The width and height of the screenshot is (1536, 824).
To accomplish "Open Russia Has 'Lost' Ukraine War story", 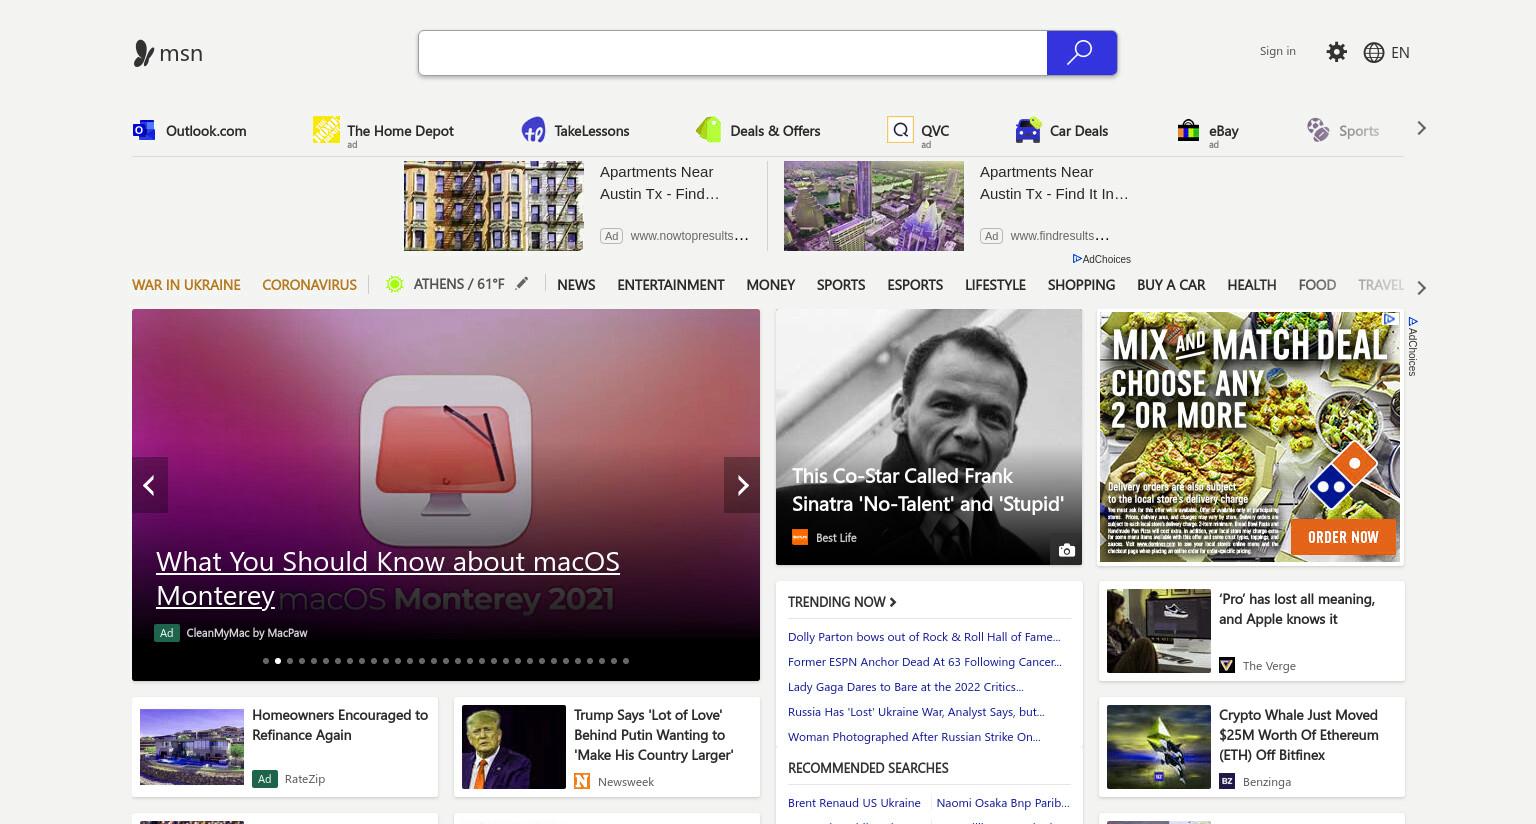I will coord(916,712).
